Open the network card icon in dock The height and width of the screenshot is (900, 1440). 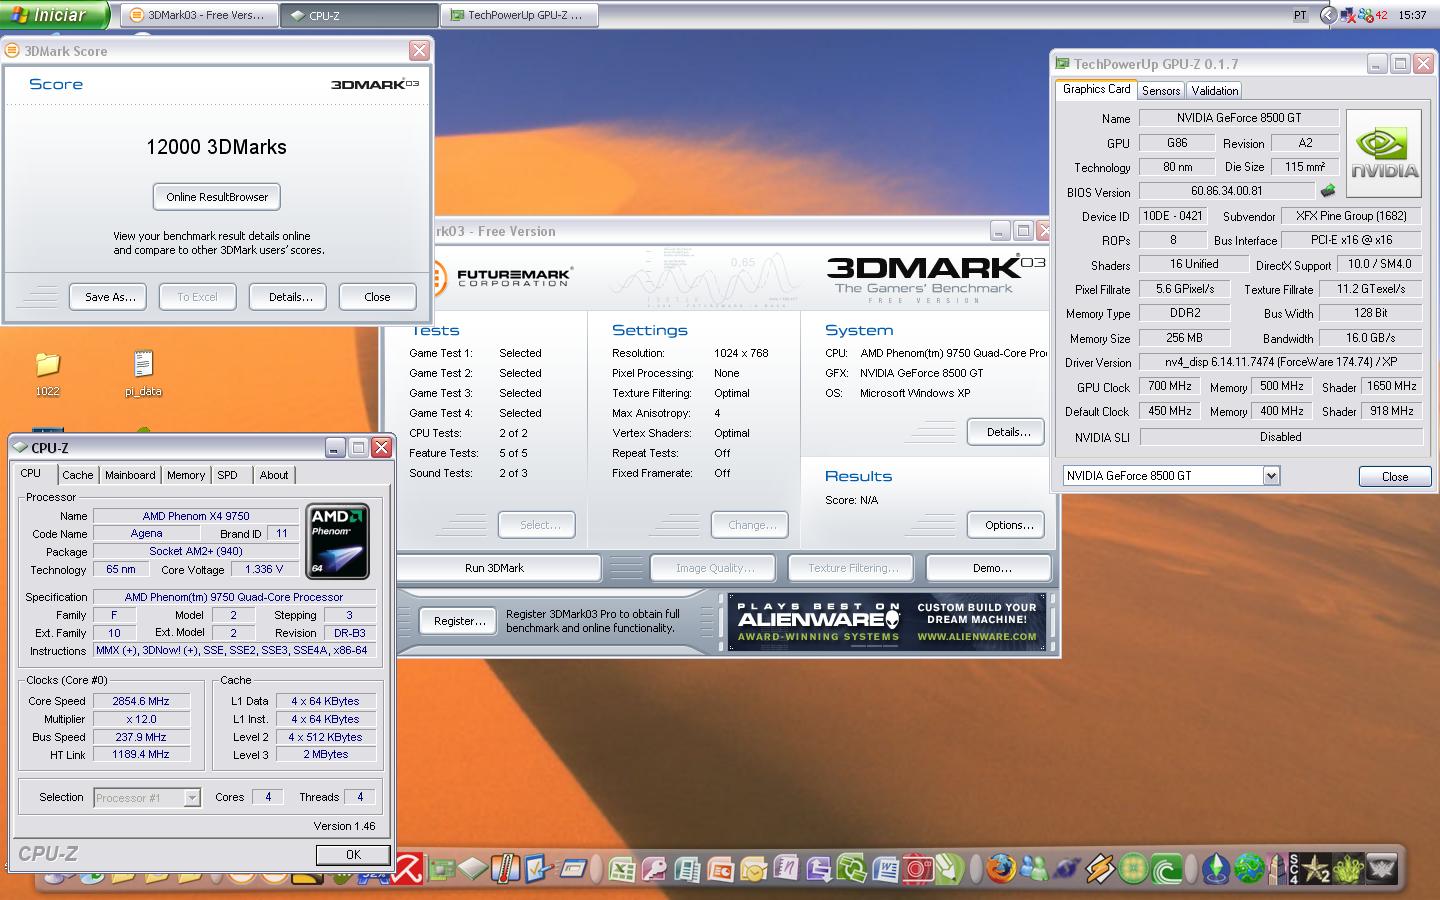(442, 869)
